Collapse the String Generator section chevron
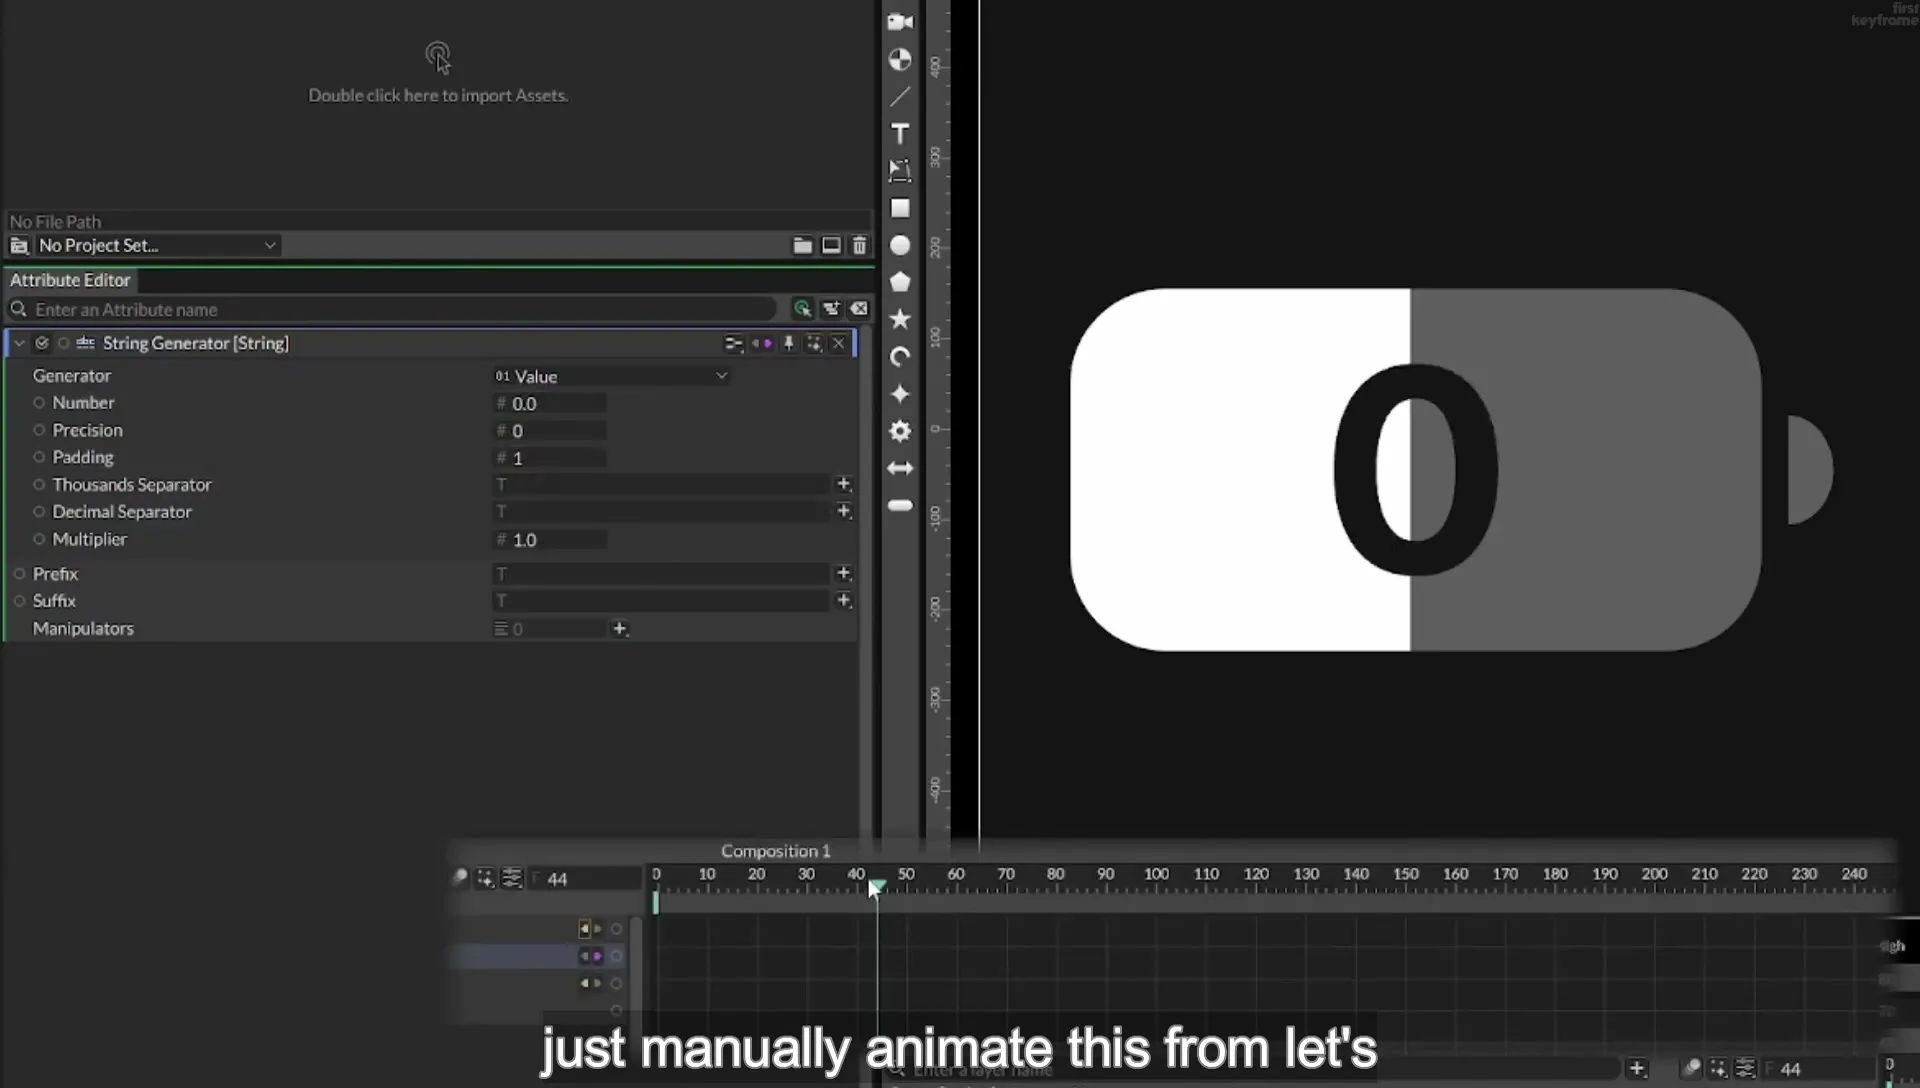 tap(19, 343)
